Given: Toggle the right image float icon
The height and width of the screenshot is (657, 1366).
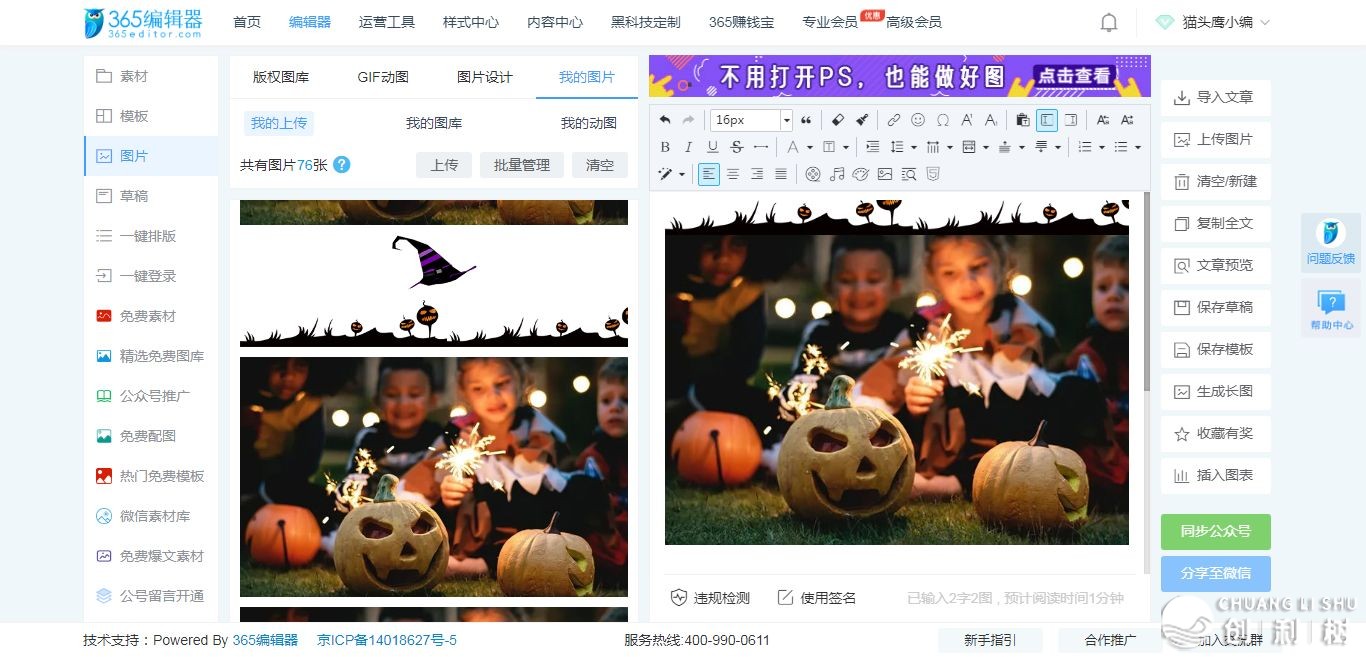Looking at the screenshot, I should pos(1071,120).
